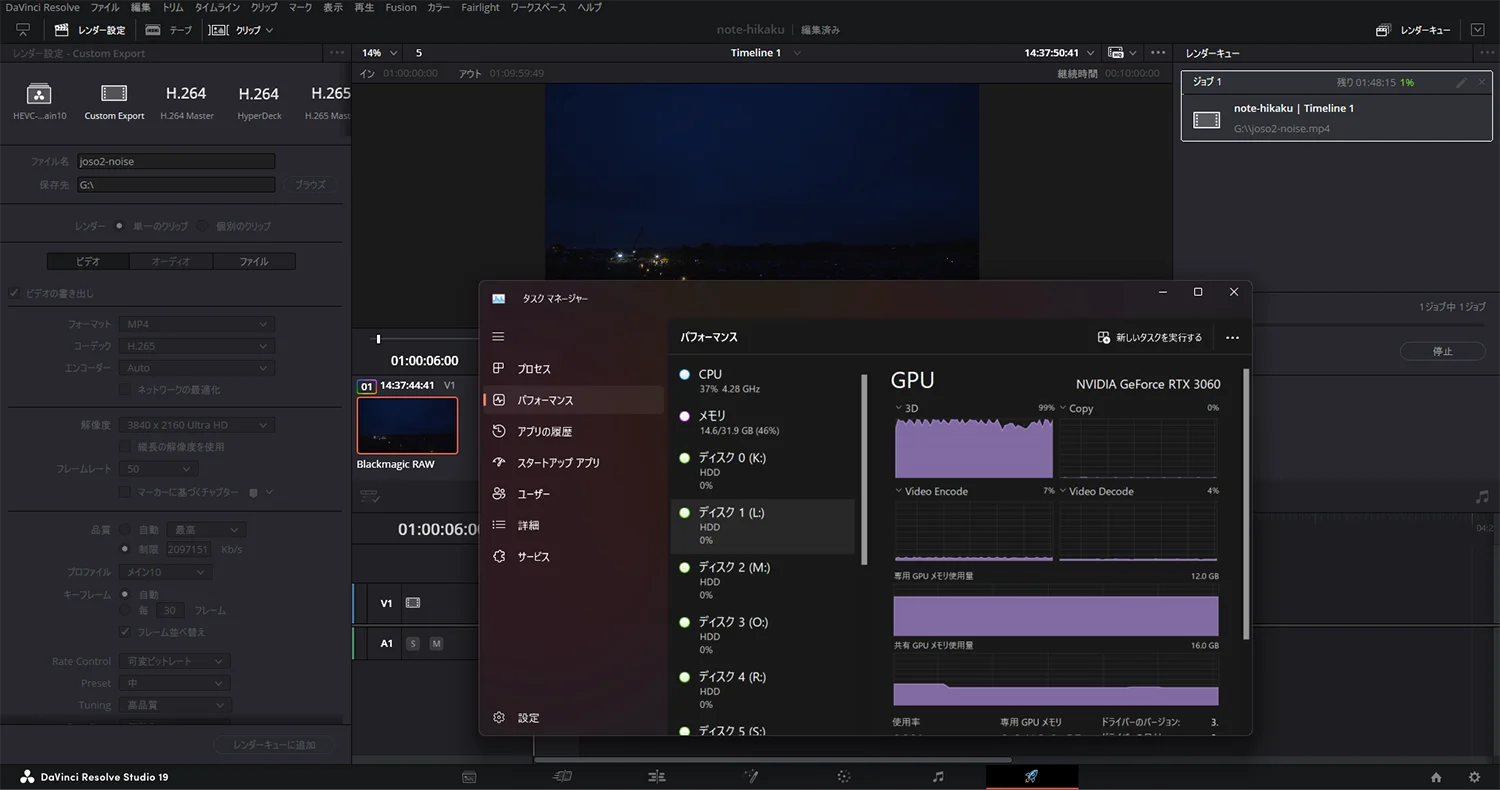Open the Color page icon
Screen dimensions: 1500x790
(844, 776)
